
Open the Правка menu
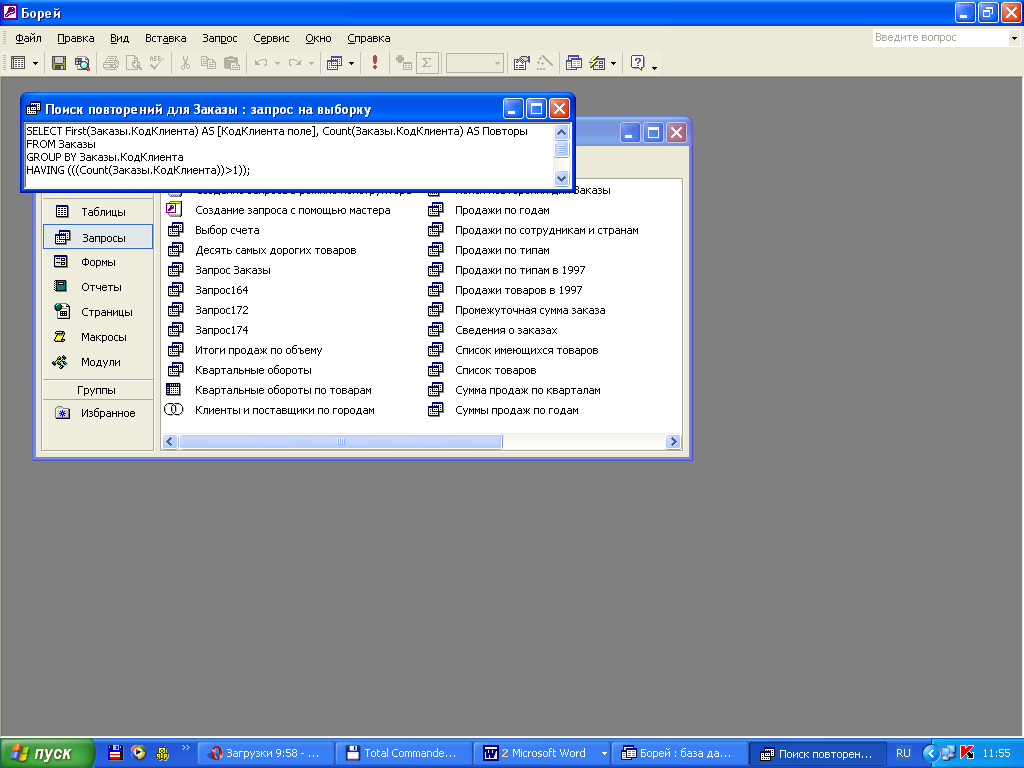pyautogui.click(x=76, y=39)
